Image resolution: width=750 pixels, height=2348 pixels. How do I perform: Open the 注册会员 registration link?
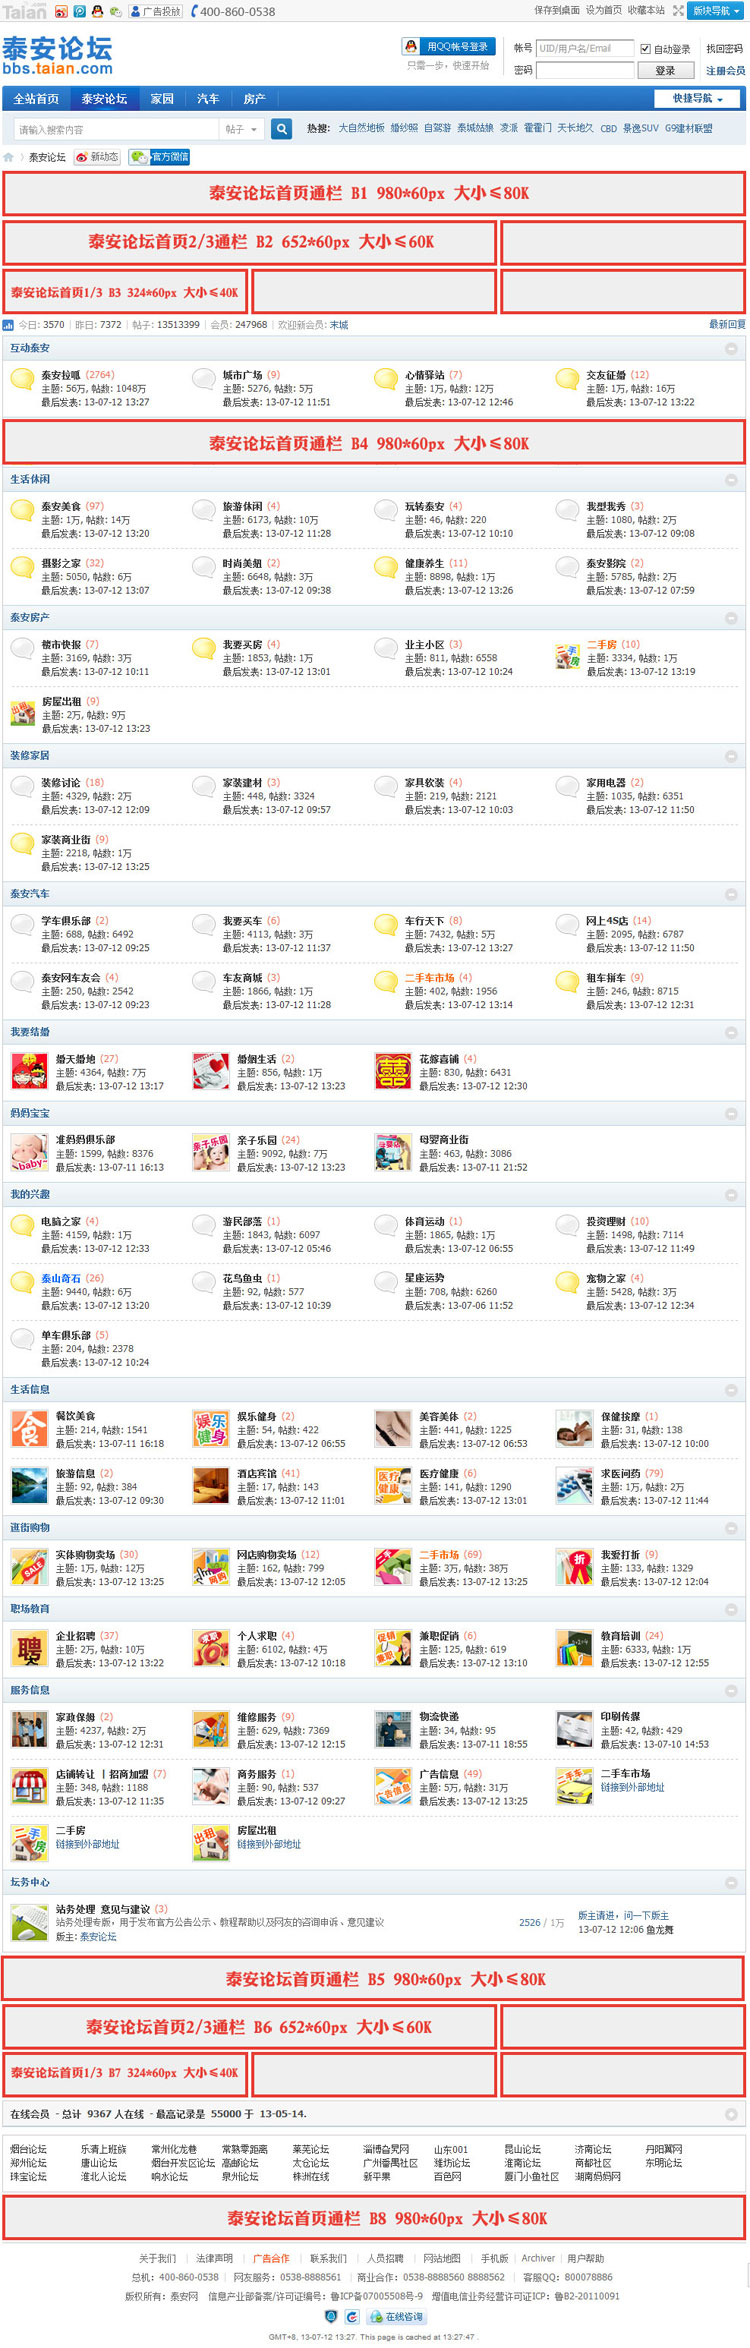click(x=725, y=71)
